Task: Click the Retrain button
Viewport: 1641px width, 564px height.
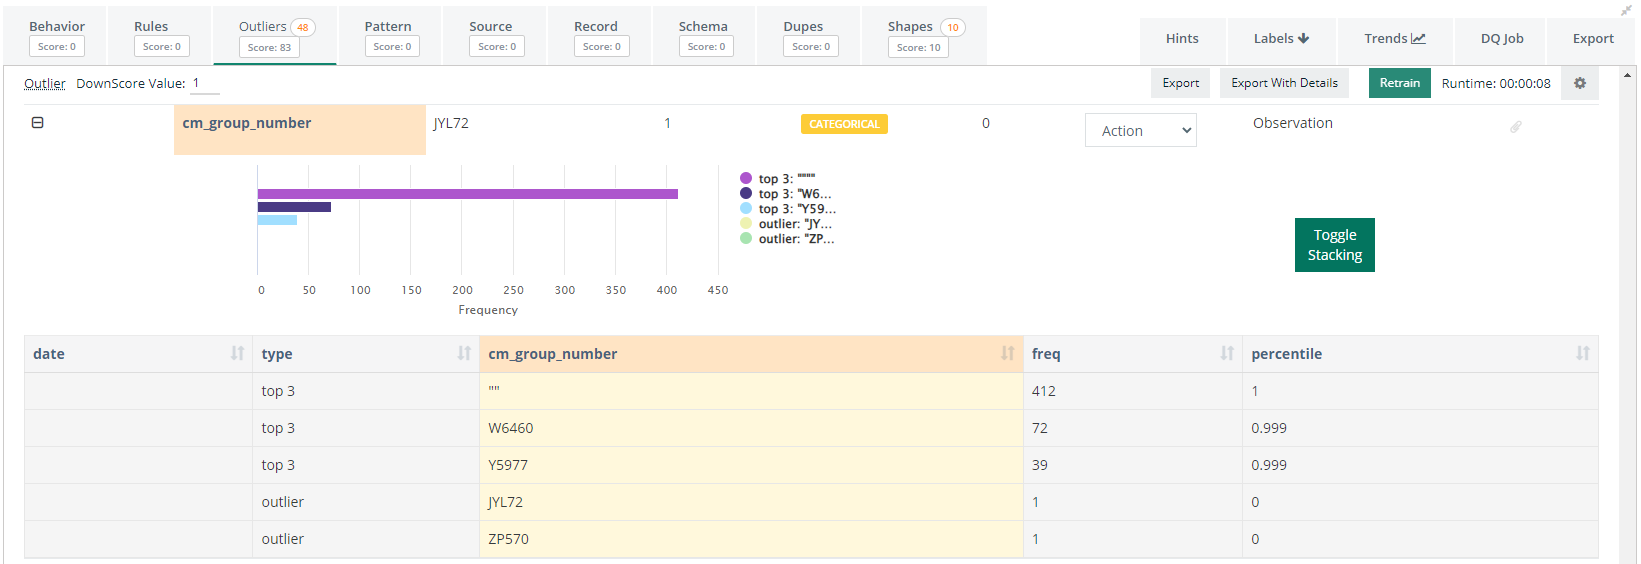Action: [x=1399, y=83]
